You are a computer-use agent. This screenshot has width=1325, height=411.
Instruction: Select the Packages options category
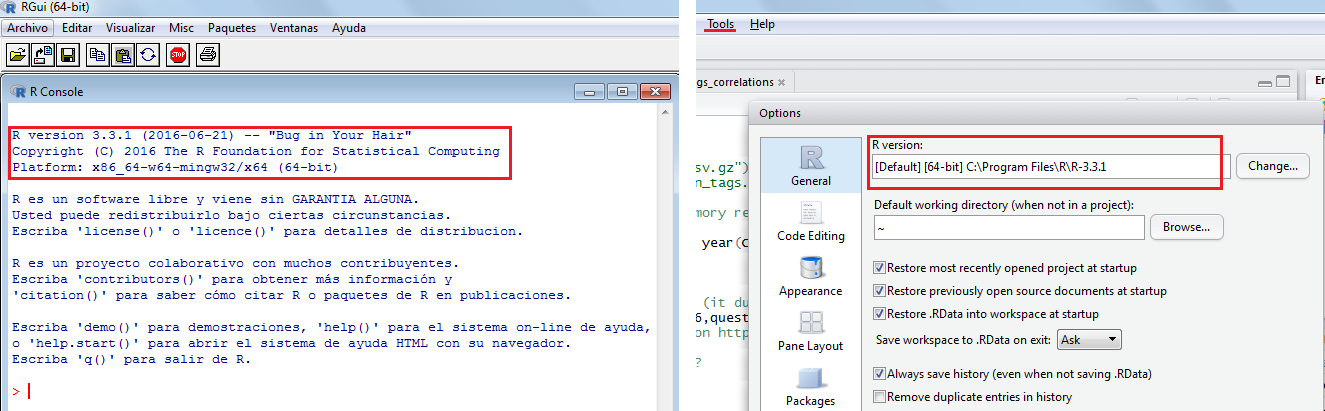810,387
